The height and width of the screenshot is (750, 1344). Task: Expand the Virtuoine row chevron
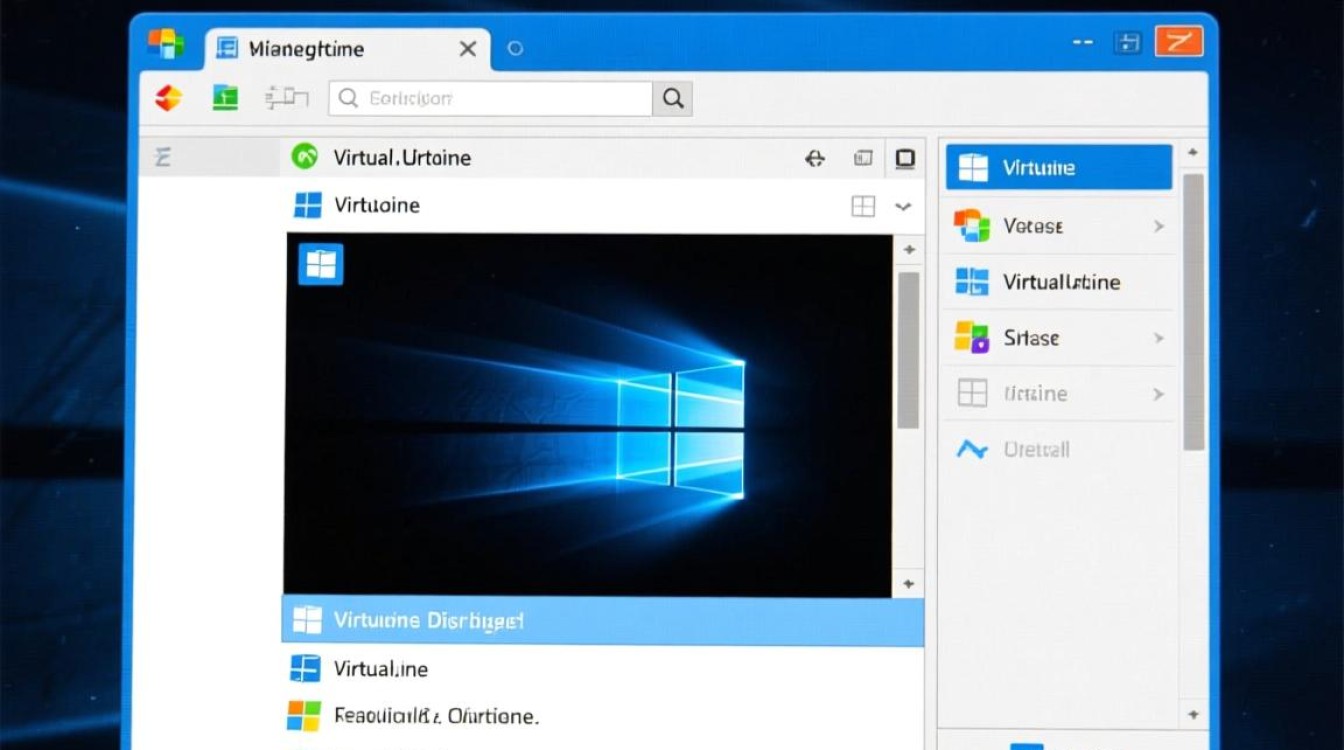pos(903,207)
